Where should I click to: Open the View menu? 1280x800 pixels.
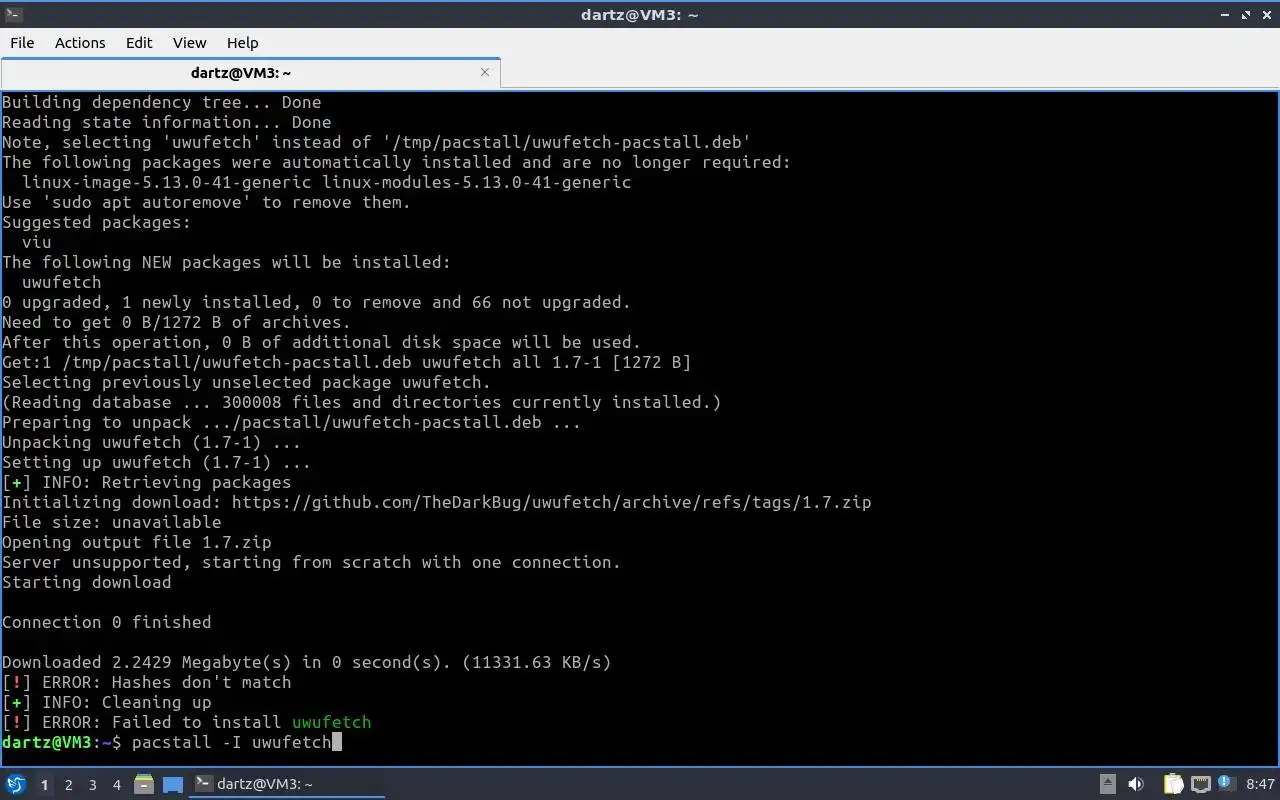tap(189, 42)
